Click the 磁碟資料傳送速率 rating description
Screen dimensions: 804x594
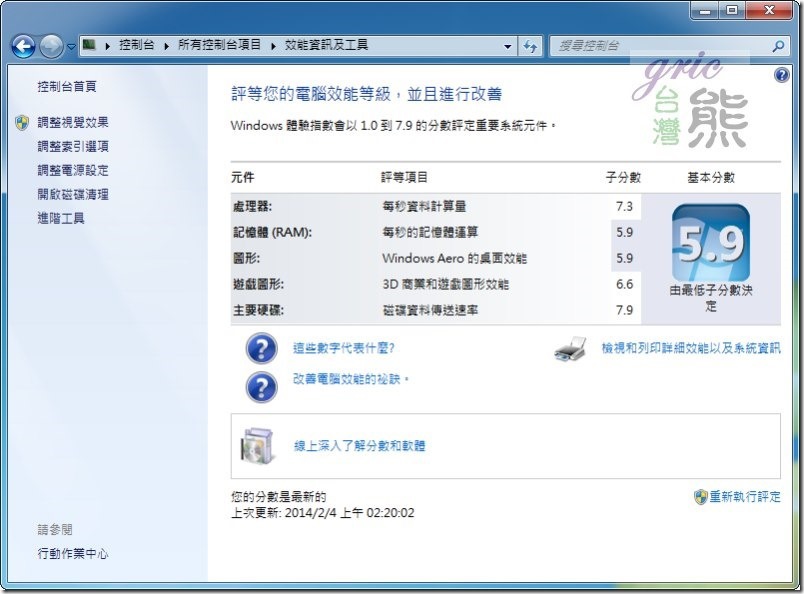pyautogui.click(x=430, y=310)
